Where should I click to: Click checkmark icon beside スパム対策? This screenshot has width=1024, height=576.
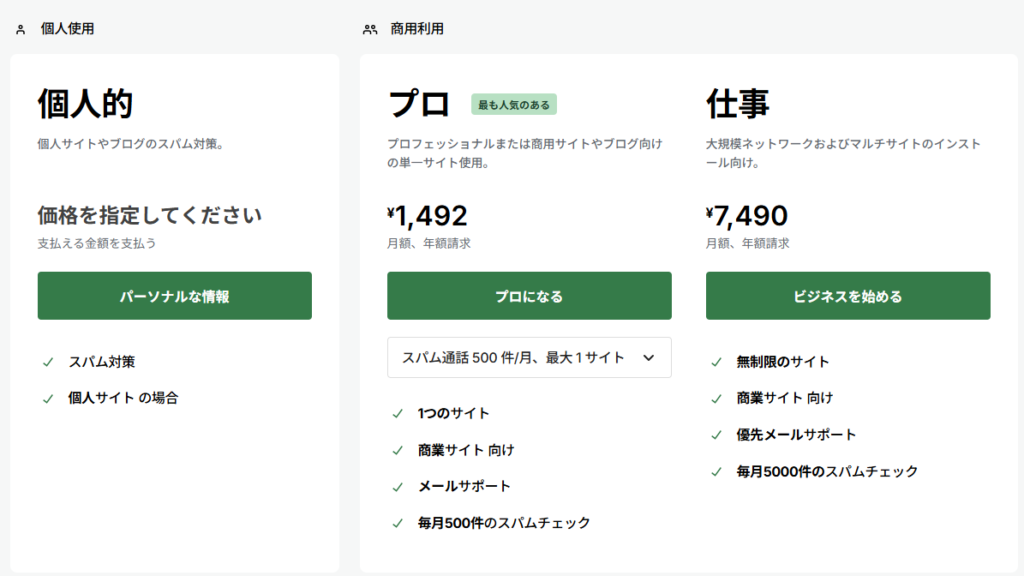(x=48, y=362)
